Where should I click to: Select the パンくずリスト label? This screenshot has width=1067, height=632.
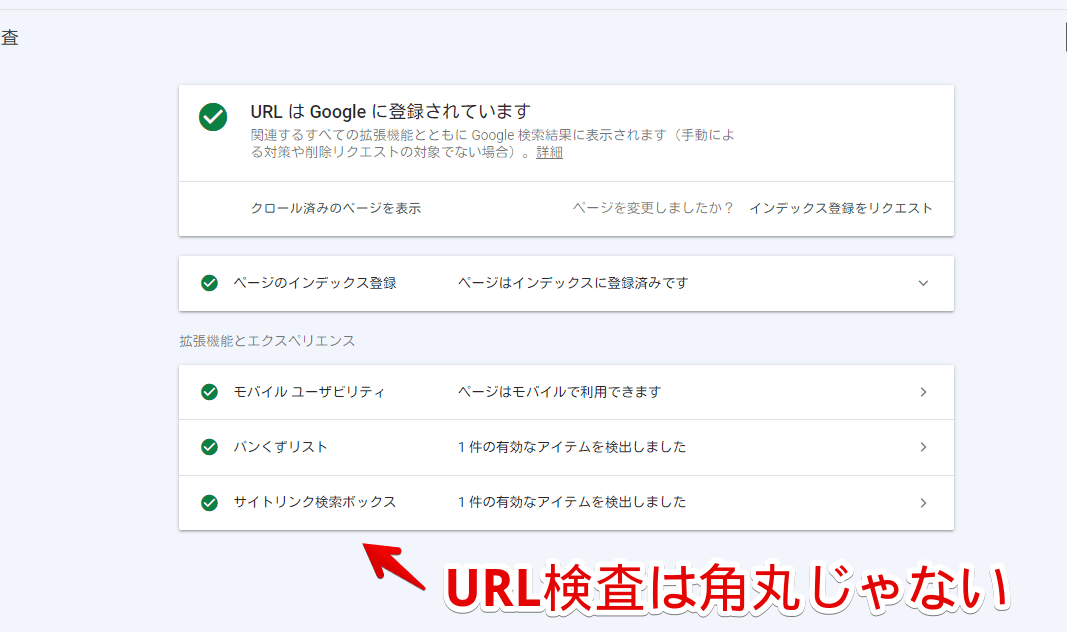click(280, 447)
